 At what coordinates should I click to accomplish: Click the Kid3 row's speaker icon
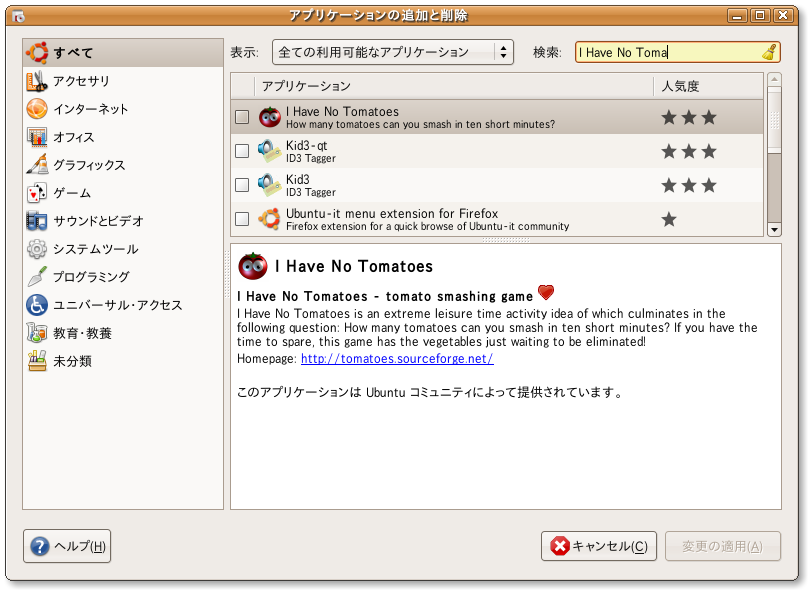[270, 185]
